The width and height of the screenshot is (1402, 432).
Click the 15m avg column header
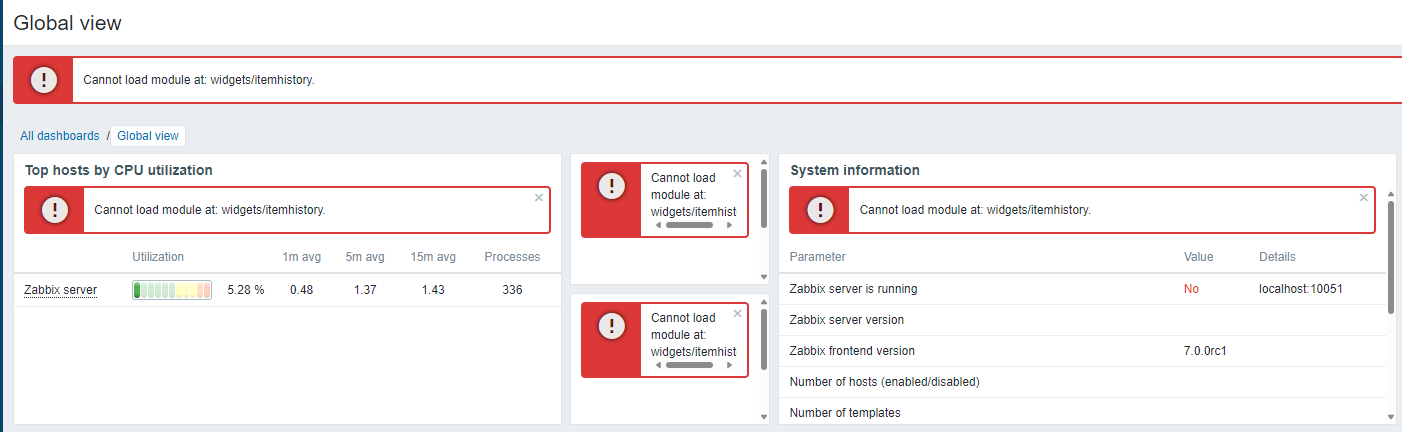[x=433, y=257]
